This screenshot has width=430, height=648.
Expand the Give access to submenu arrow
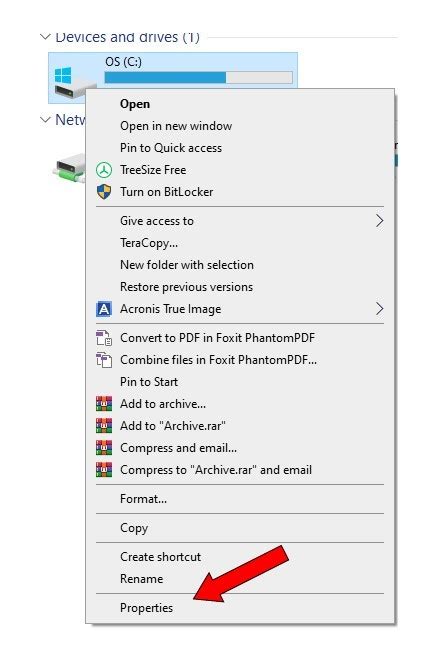pos(380,221)
